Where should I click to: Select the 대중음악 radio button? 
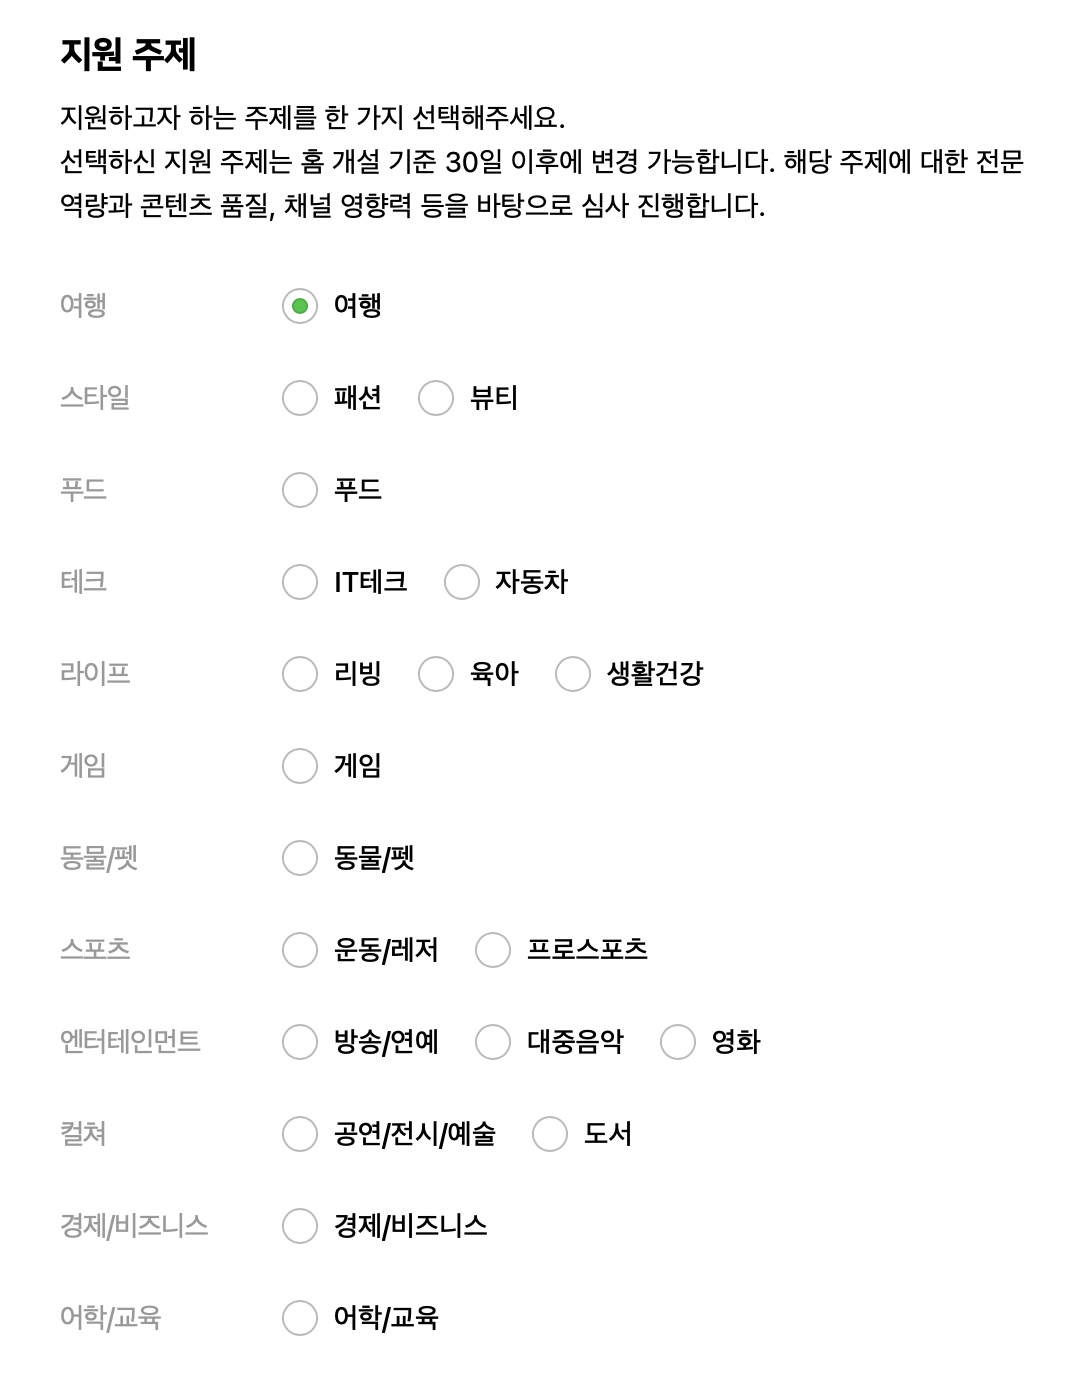click(x=492, y=1043)
